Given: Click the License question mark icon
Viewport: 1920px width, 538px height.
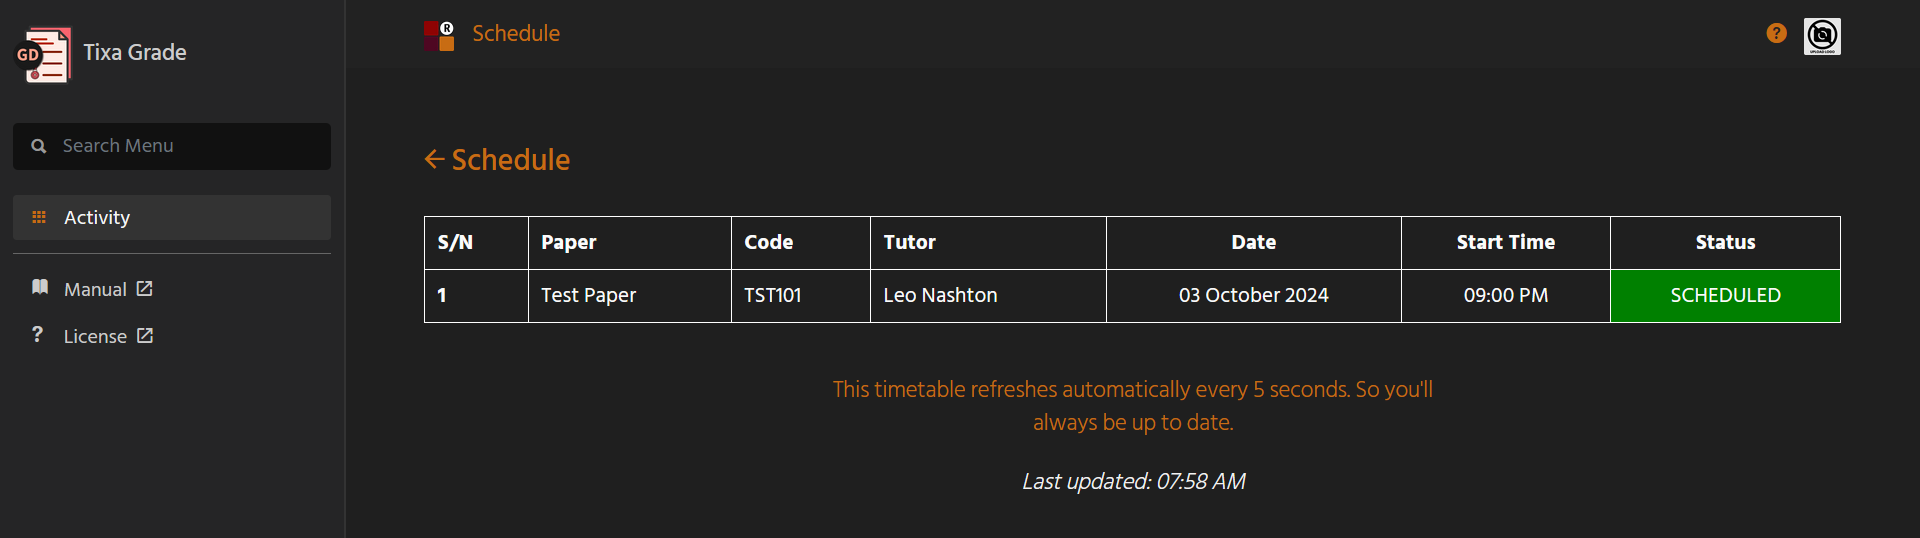Looking at the screenshot, I should (x=38, y=335).
